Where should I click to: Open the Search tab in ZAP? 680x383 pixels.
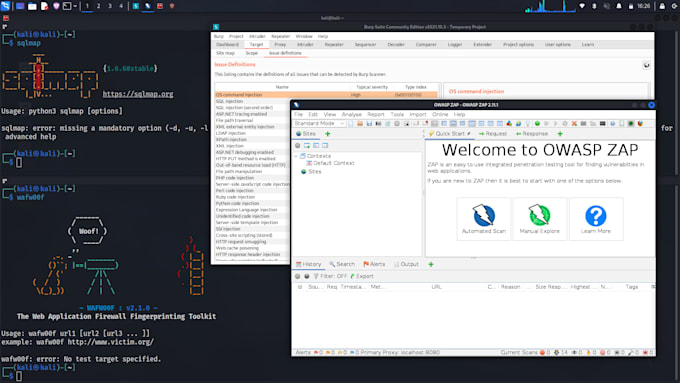[x=342, y=264]
